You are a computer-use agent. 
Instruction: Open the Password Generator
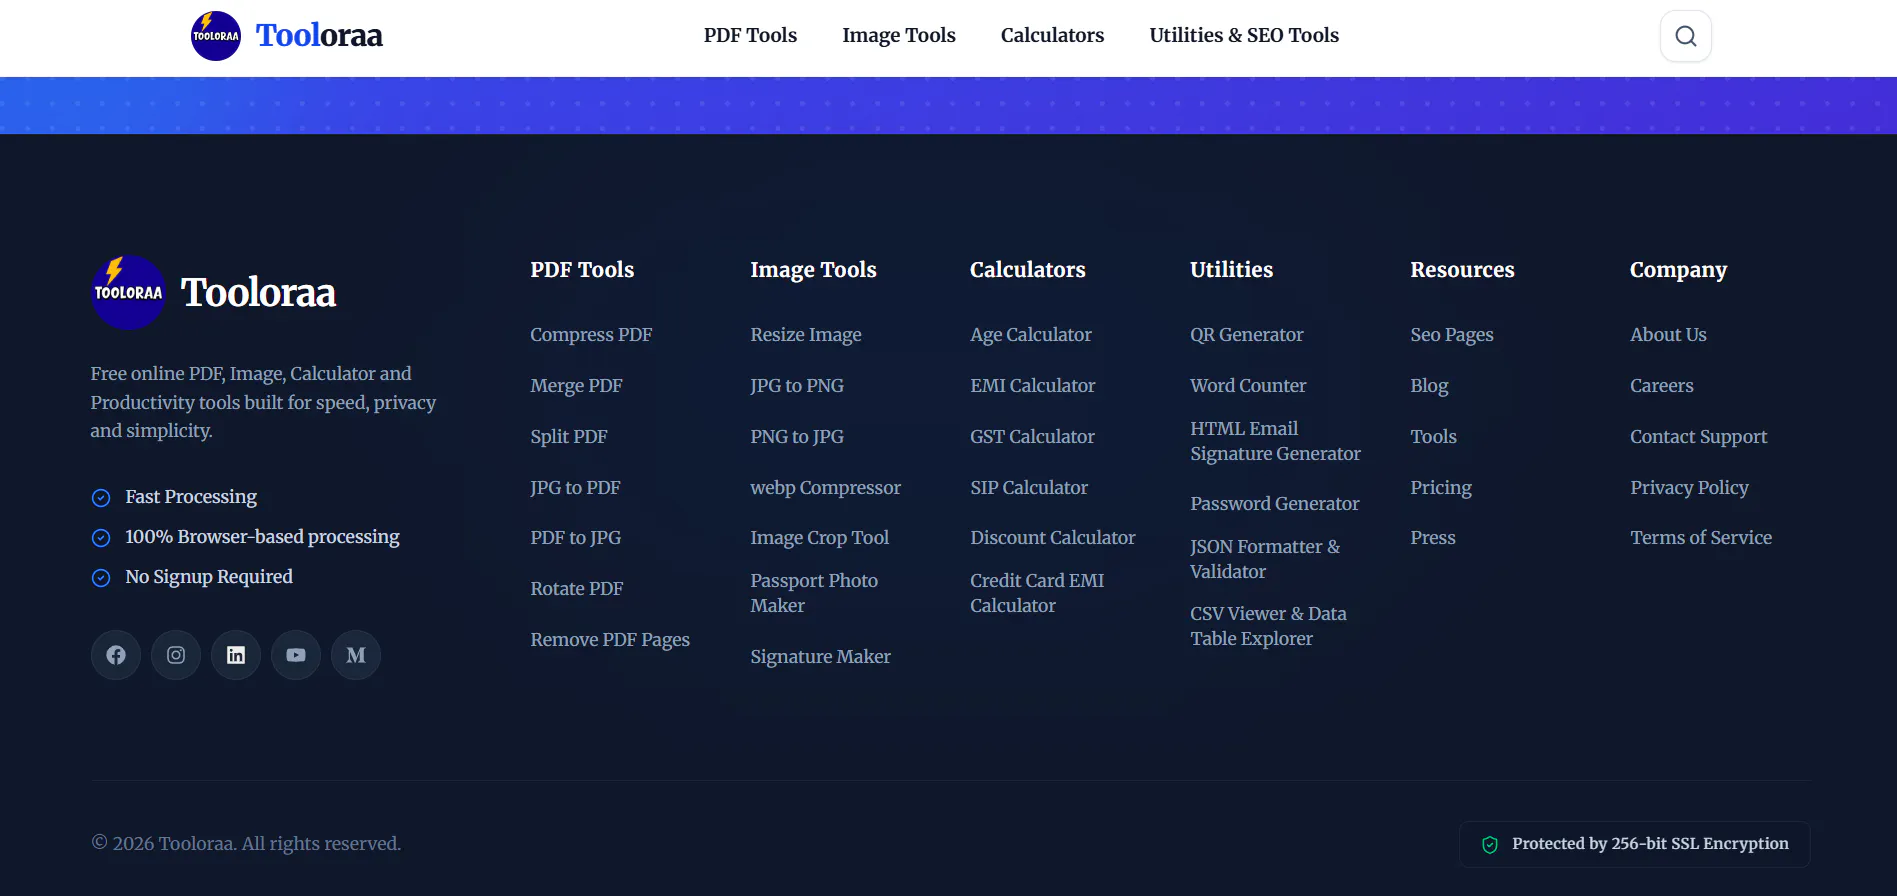[x=1275, y=504]
